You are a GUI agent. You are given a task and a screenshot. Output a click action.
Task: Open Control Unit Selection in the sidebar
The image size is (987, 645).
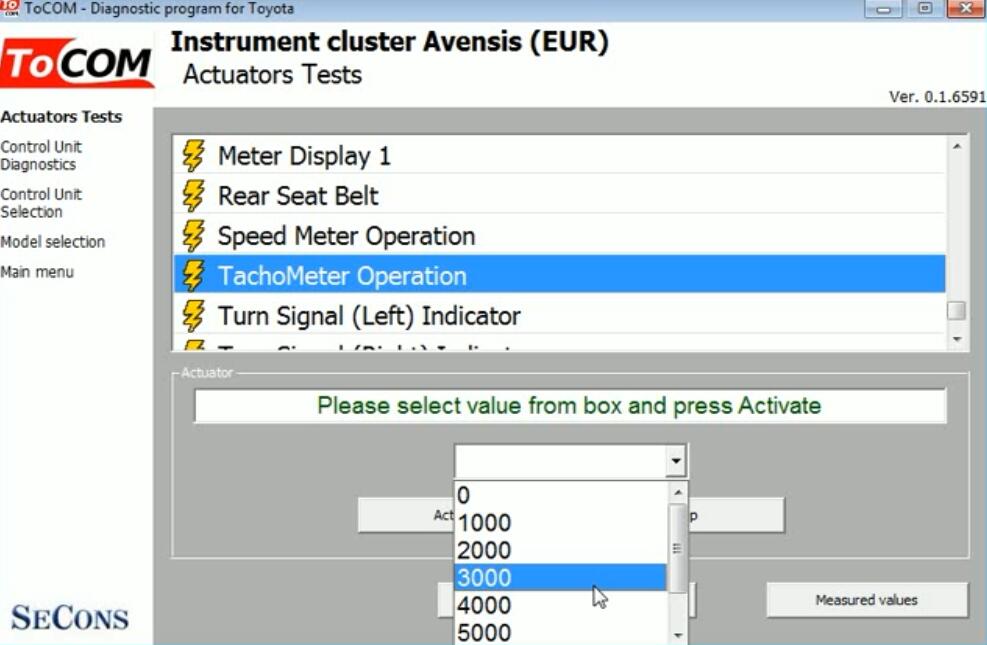41,203
